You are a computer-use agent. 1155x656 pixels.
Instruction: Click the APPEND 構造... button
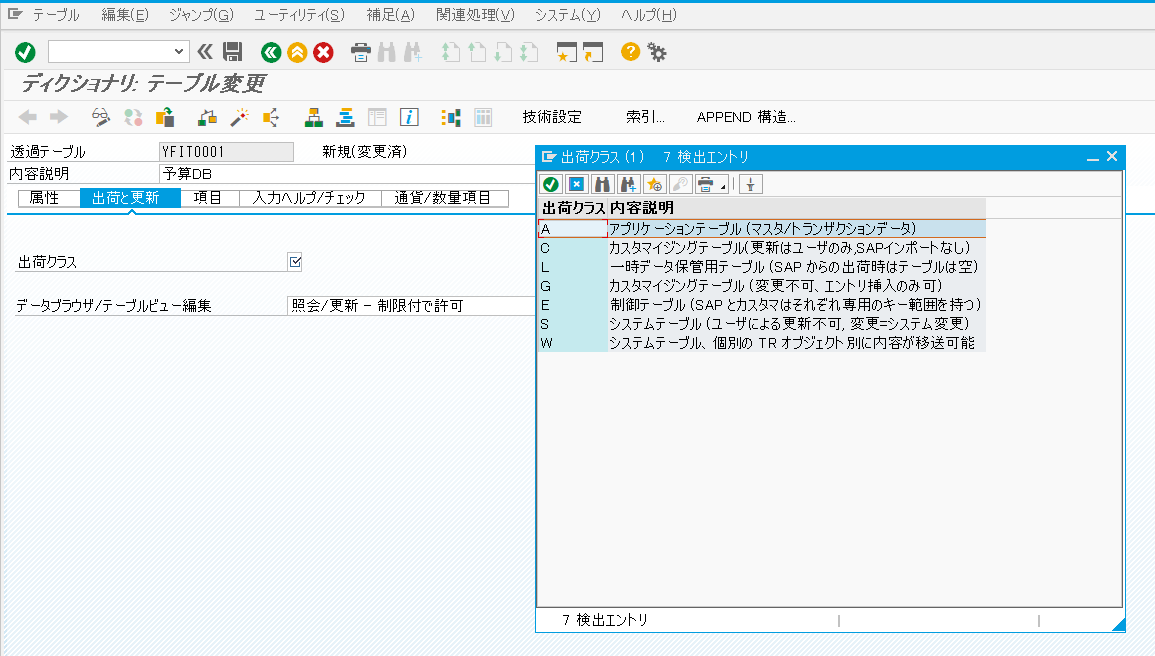pos(746,117)
